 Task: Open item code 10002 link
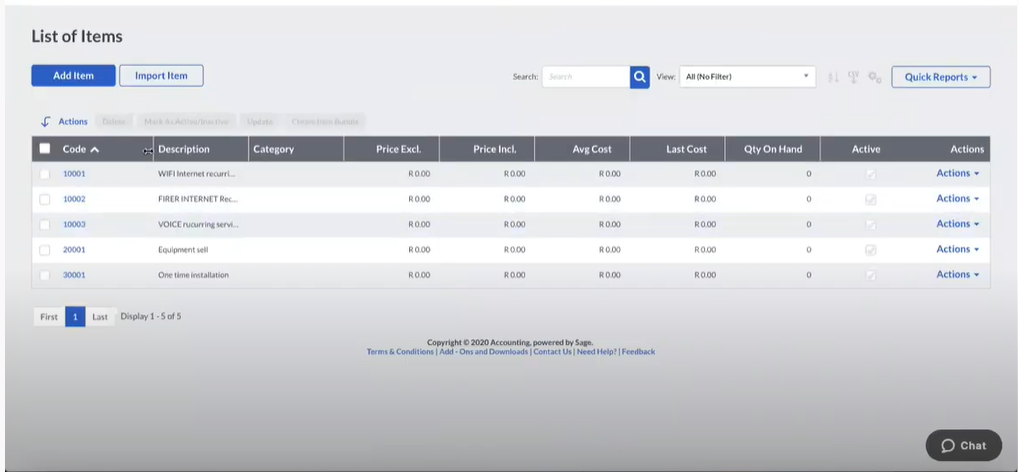74,199
